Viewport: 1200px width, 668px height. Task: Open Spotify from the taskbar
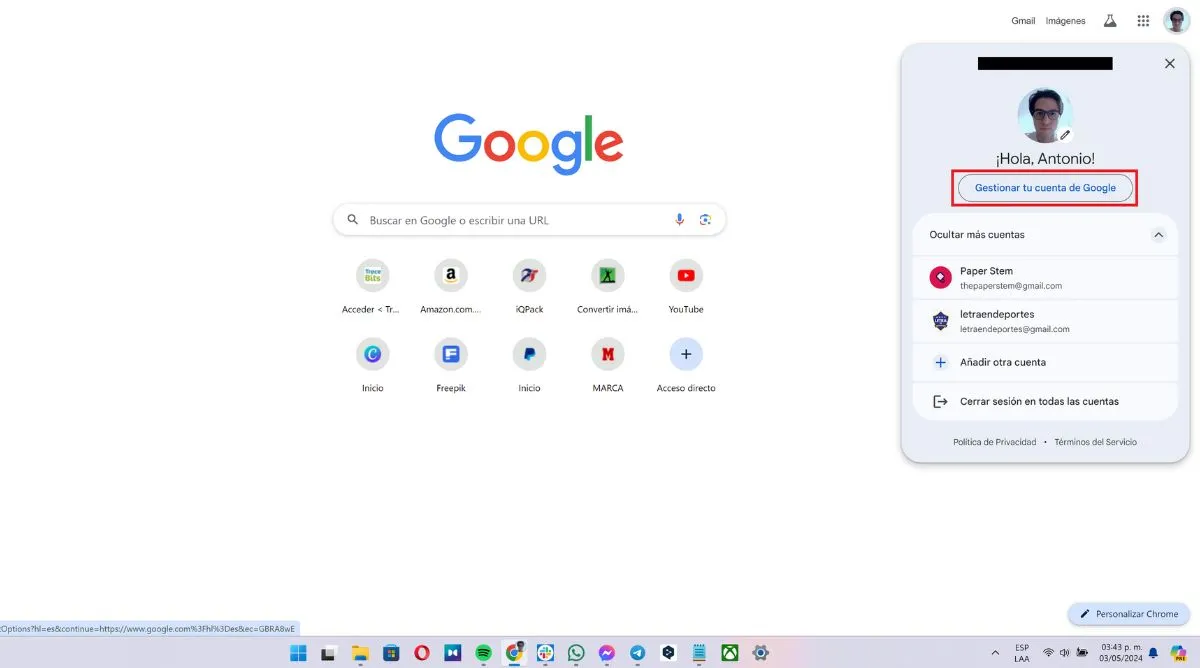click(x=484, y=653)
